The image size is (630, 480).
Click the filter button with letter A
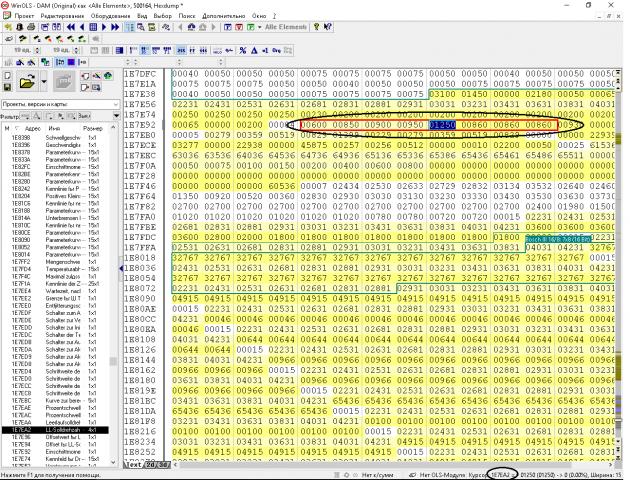[x=37, y=116]
